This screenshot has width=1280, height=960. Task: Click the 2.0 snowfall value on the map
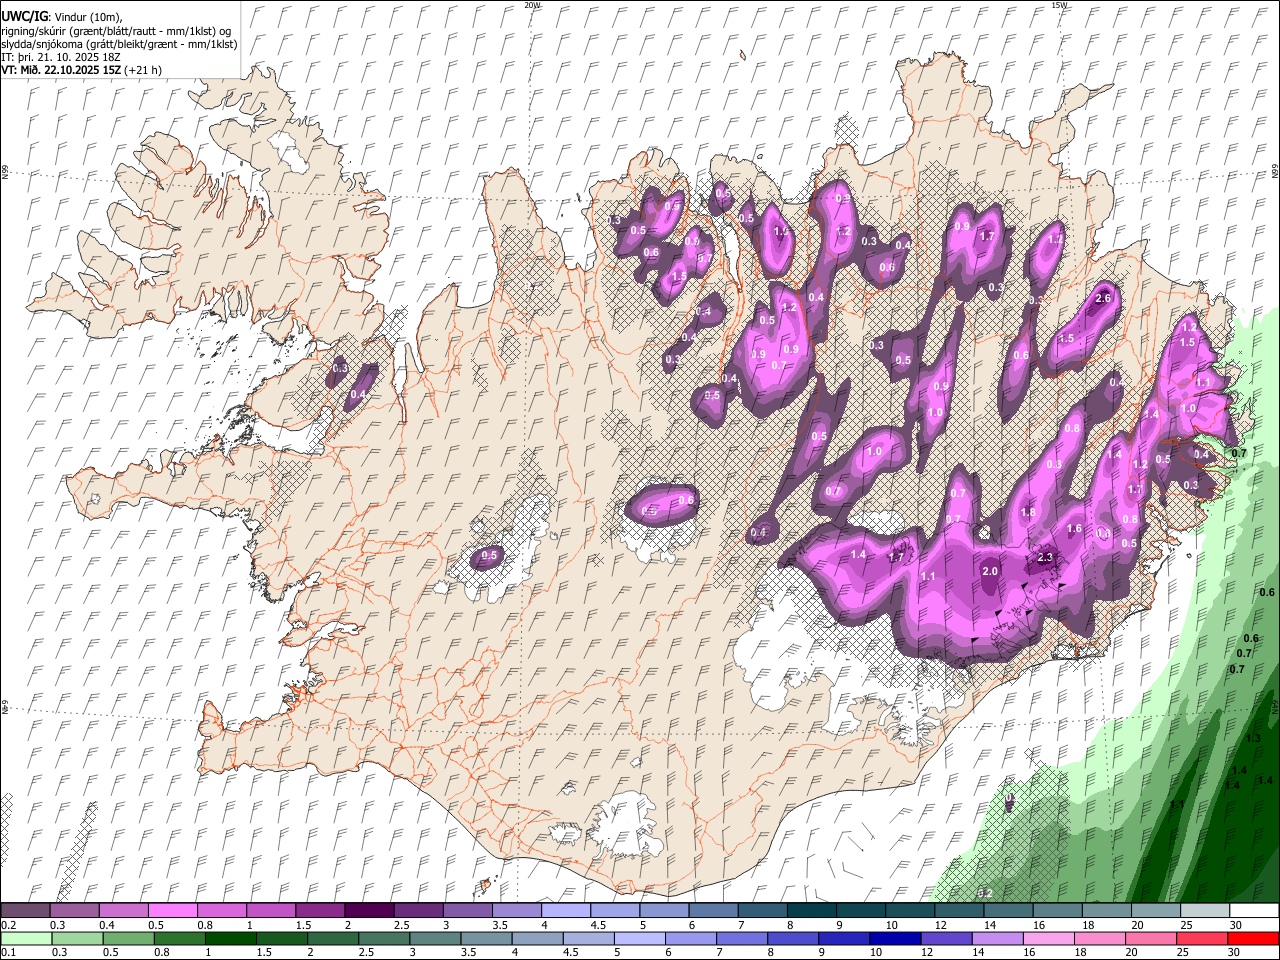990,571
